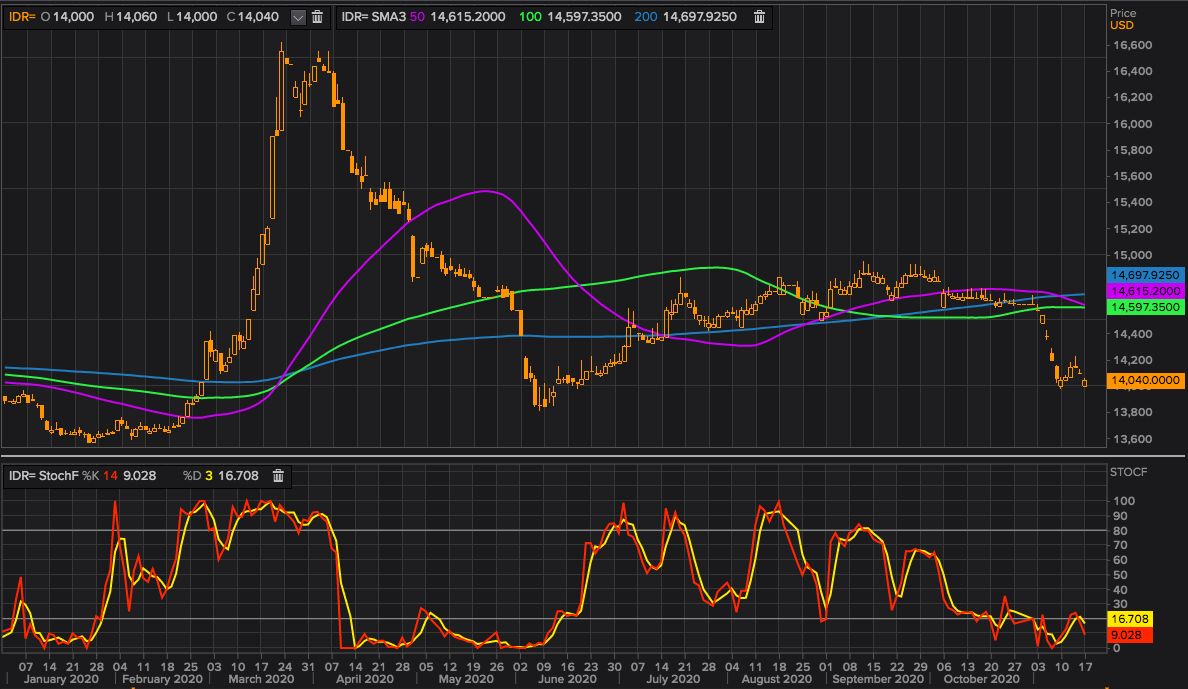Click the yellow 16.708 %D value tag
This screenshot has height=689, width=1188.
(1130, 619)
